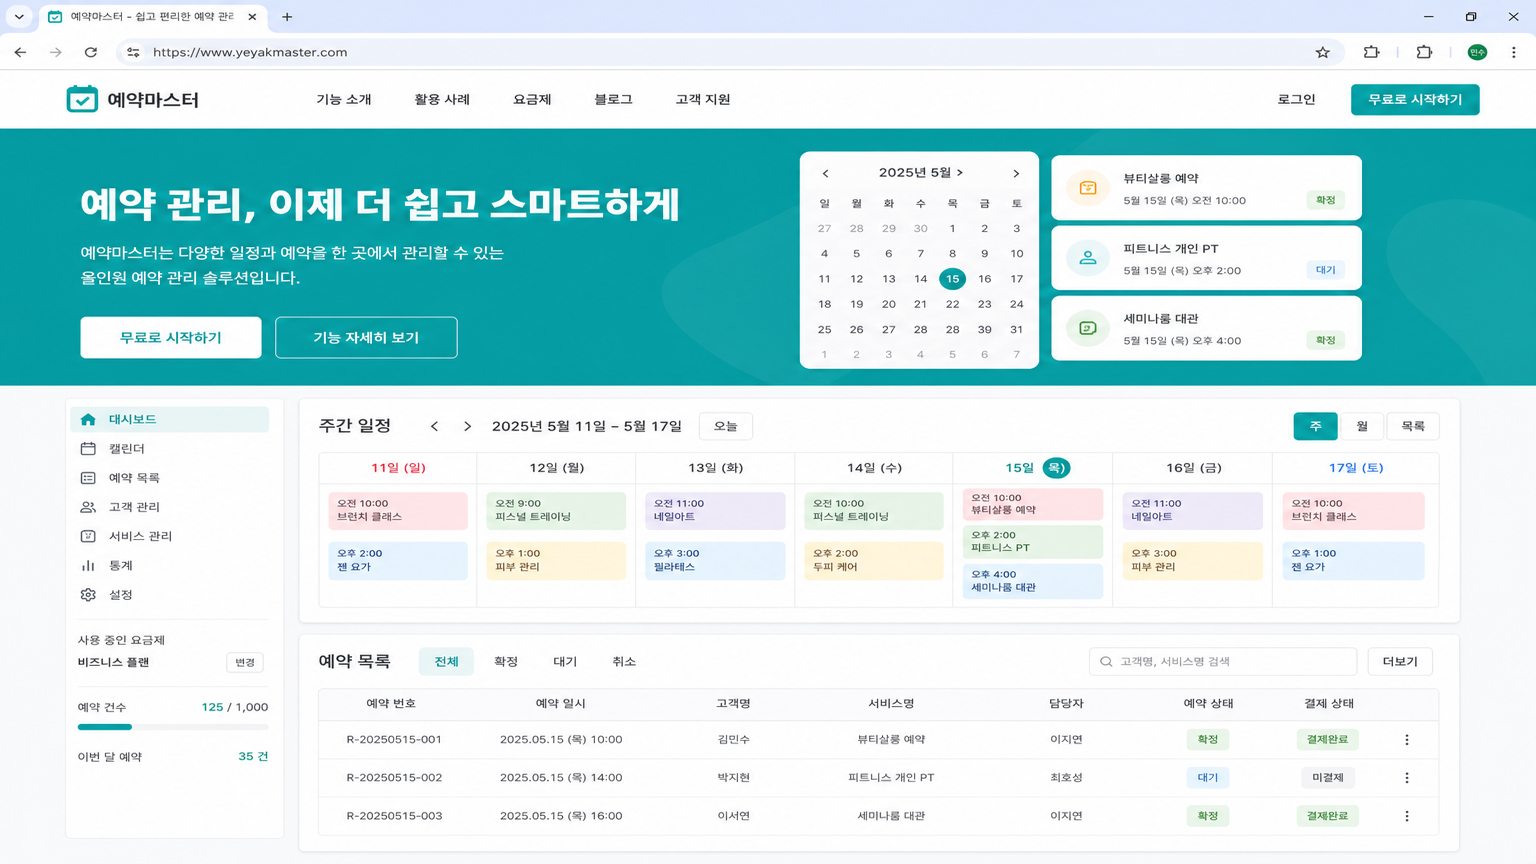Image resolution: width=1536 pixels, height=864 pixels.
Task: Open the 블로그 nav menu
Action: pyautogui.click(x=613, y=99)
